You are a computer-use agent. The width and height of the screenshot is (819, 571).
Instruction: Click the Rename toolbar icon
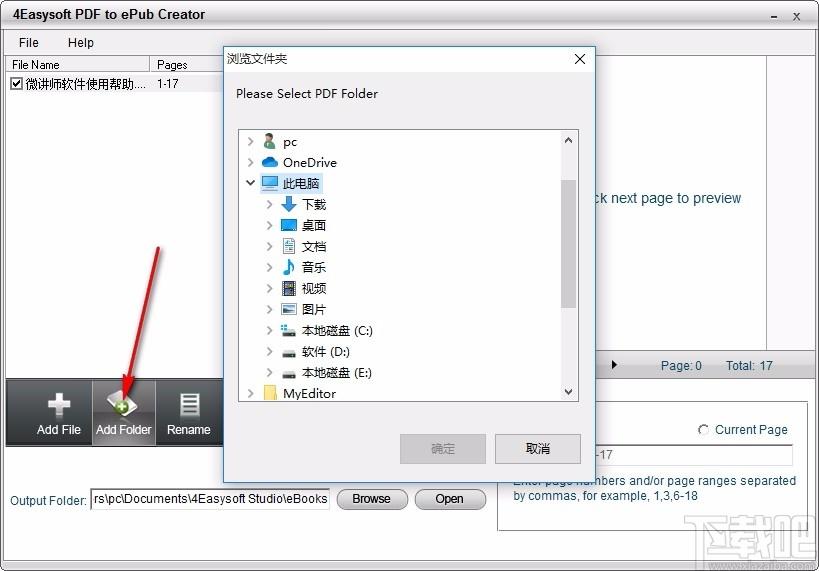click(x=189, y=405)
